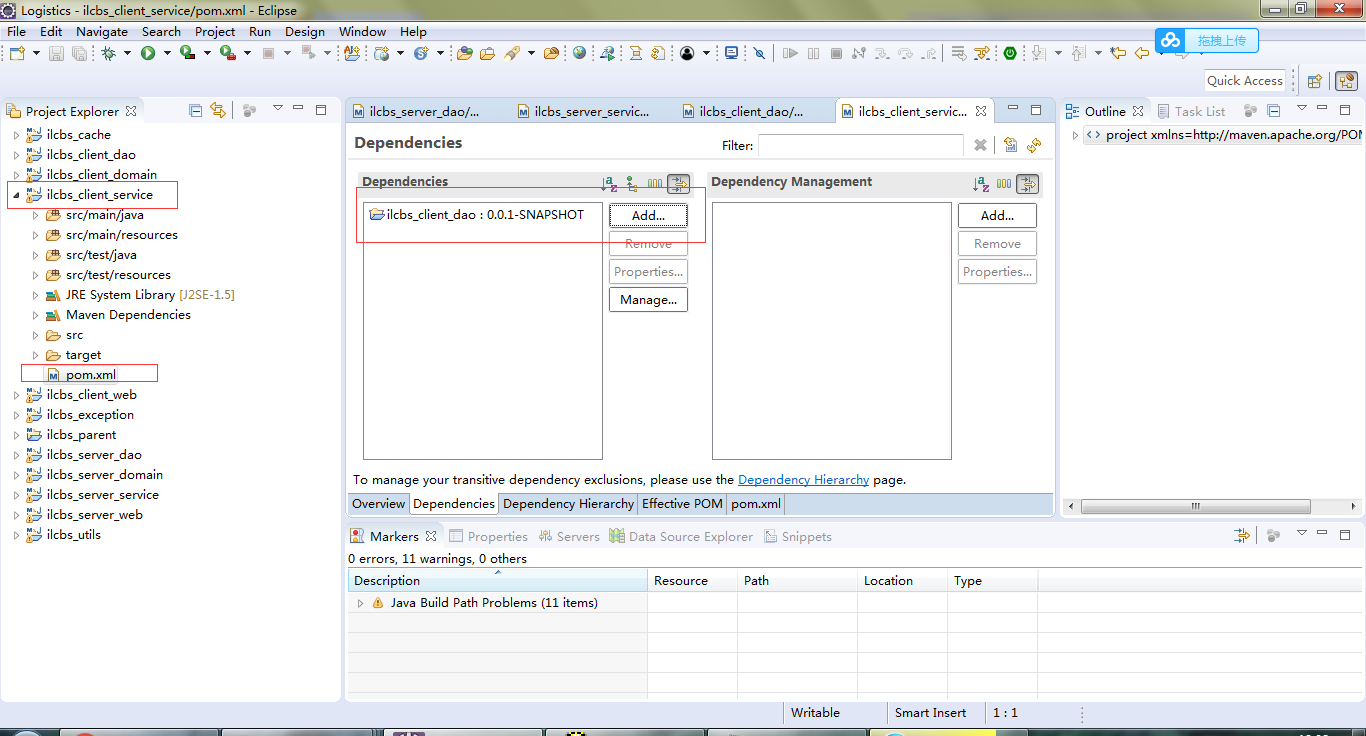Image resolution: width=1366 pixels, height=736 pixels.
Task: Open the Navigate menu
Action: click(x=102, y=31)
